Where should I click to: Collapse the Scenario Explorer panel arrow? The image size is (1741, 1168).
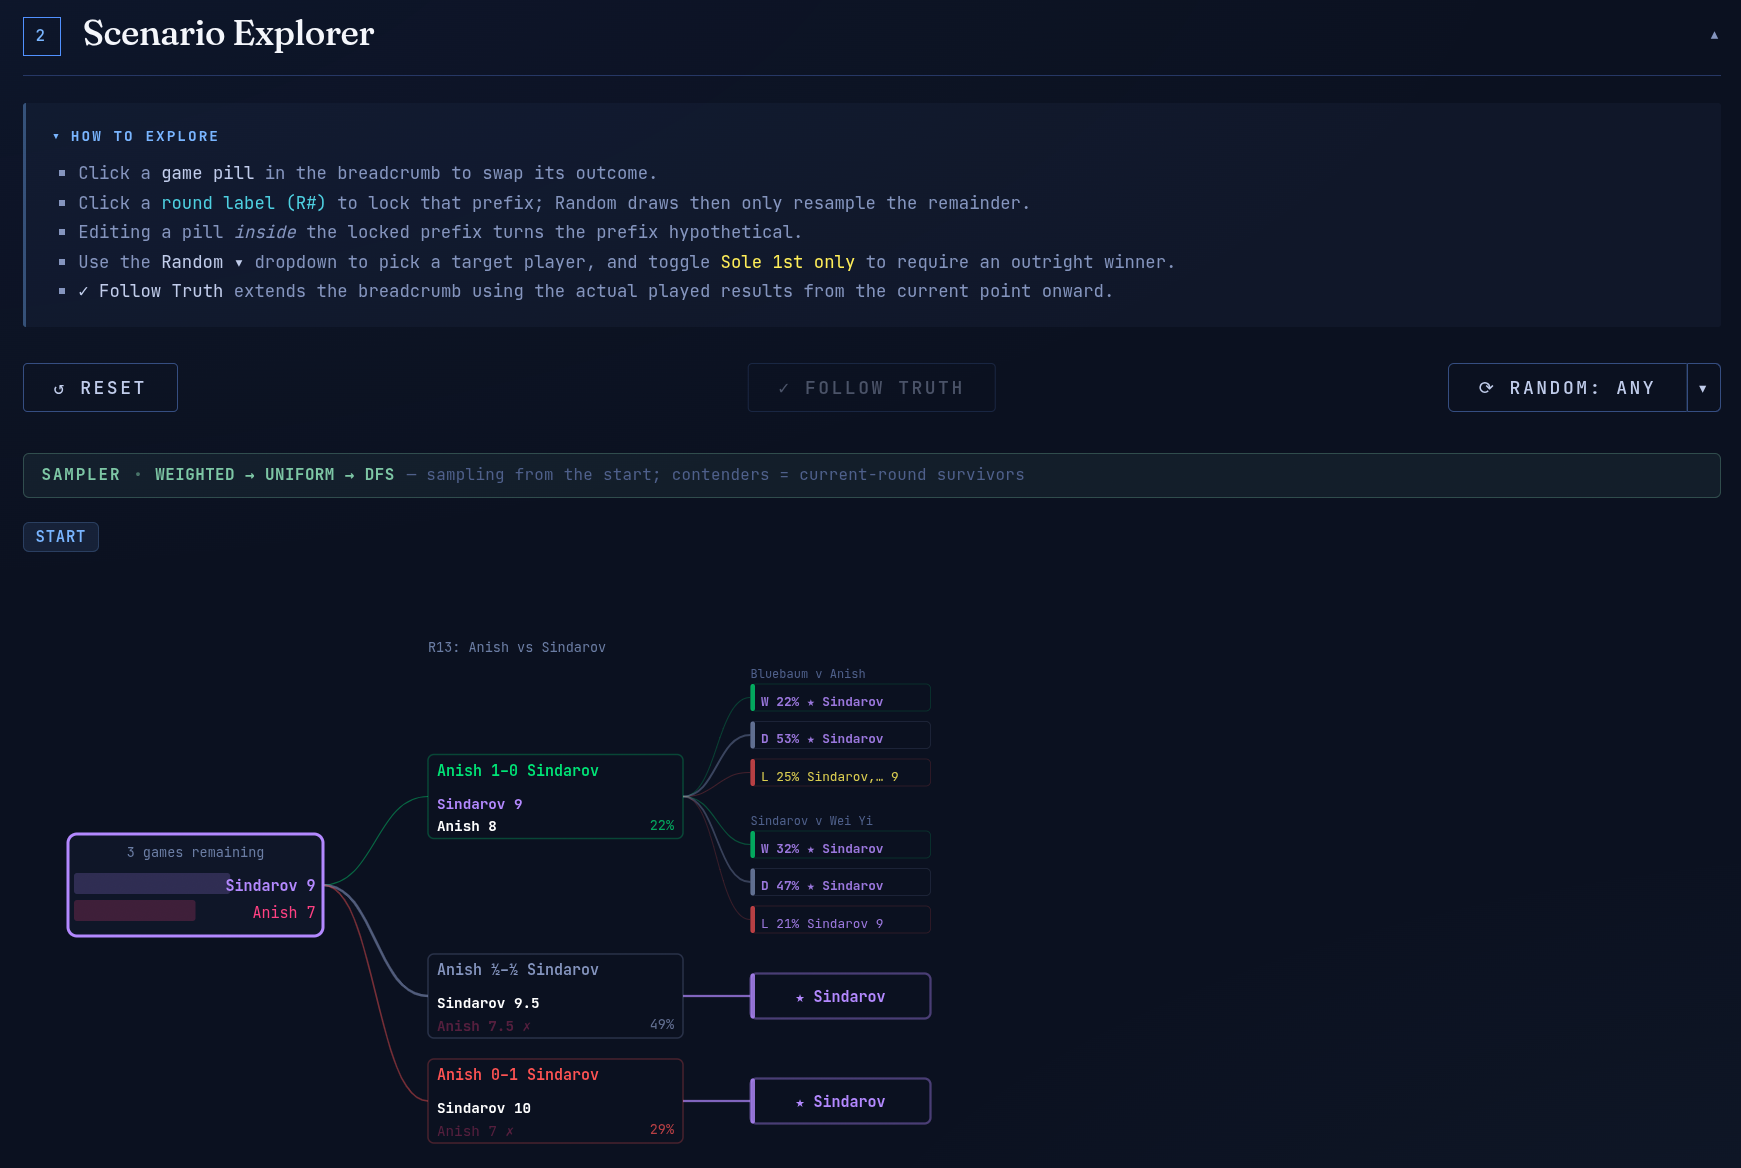click(1714, 35)
